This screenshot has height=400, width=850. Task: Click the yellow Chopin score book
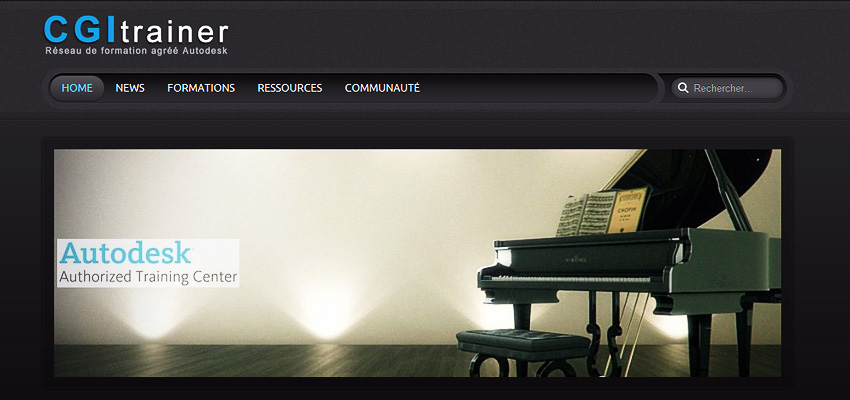pos(629,210)
